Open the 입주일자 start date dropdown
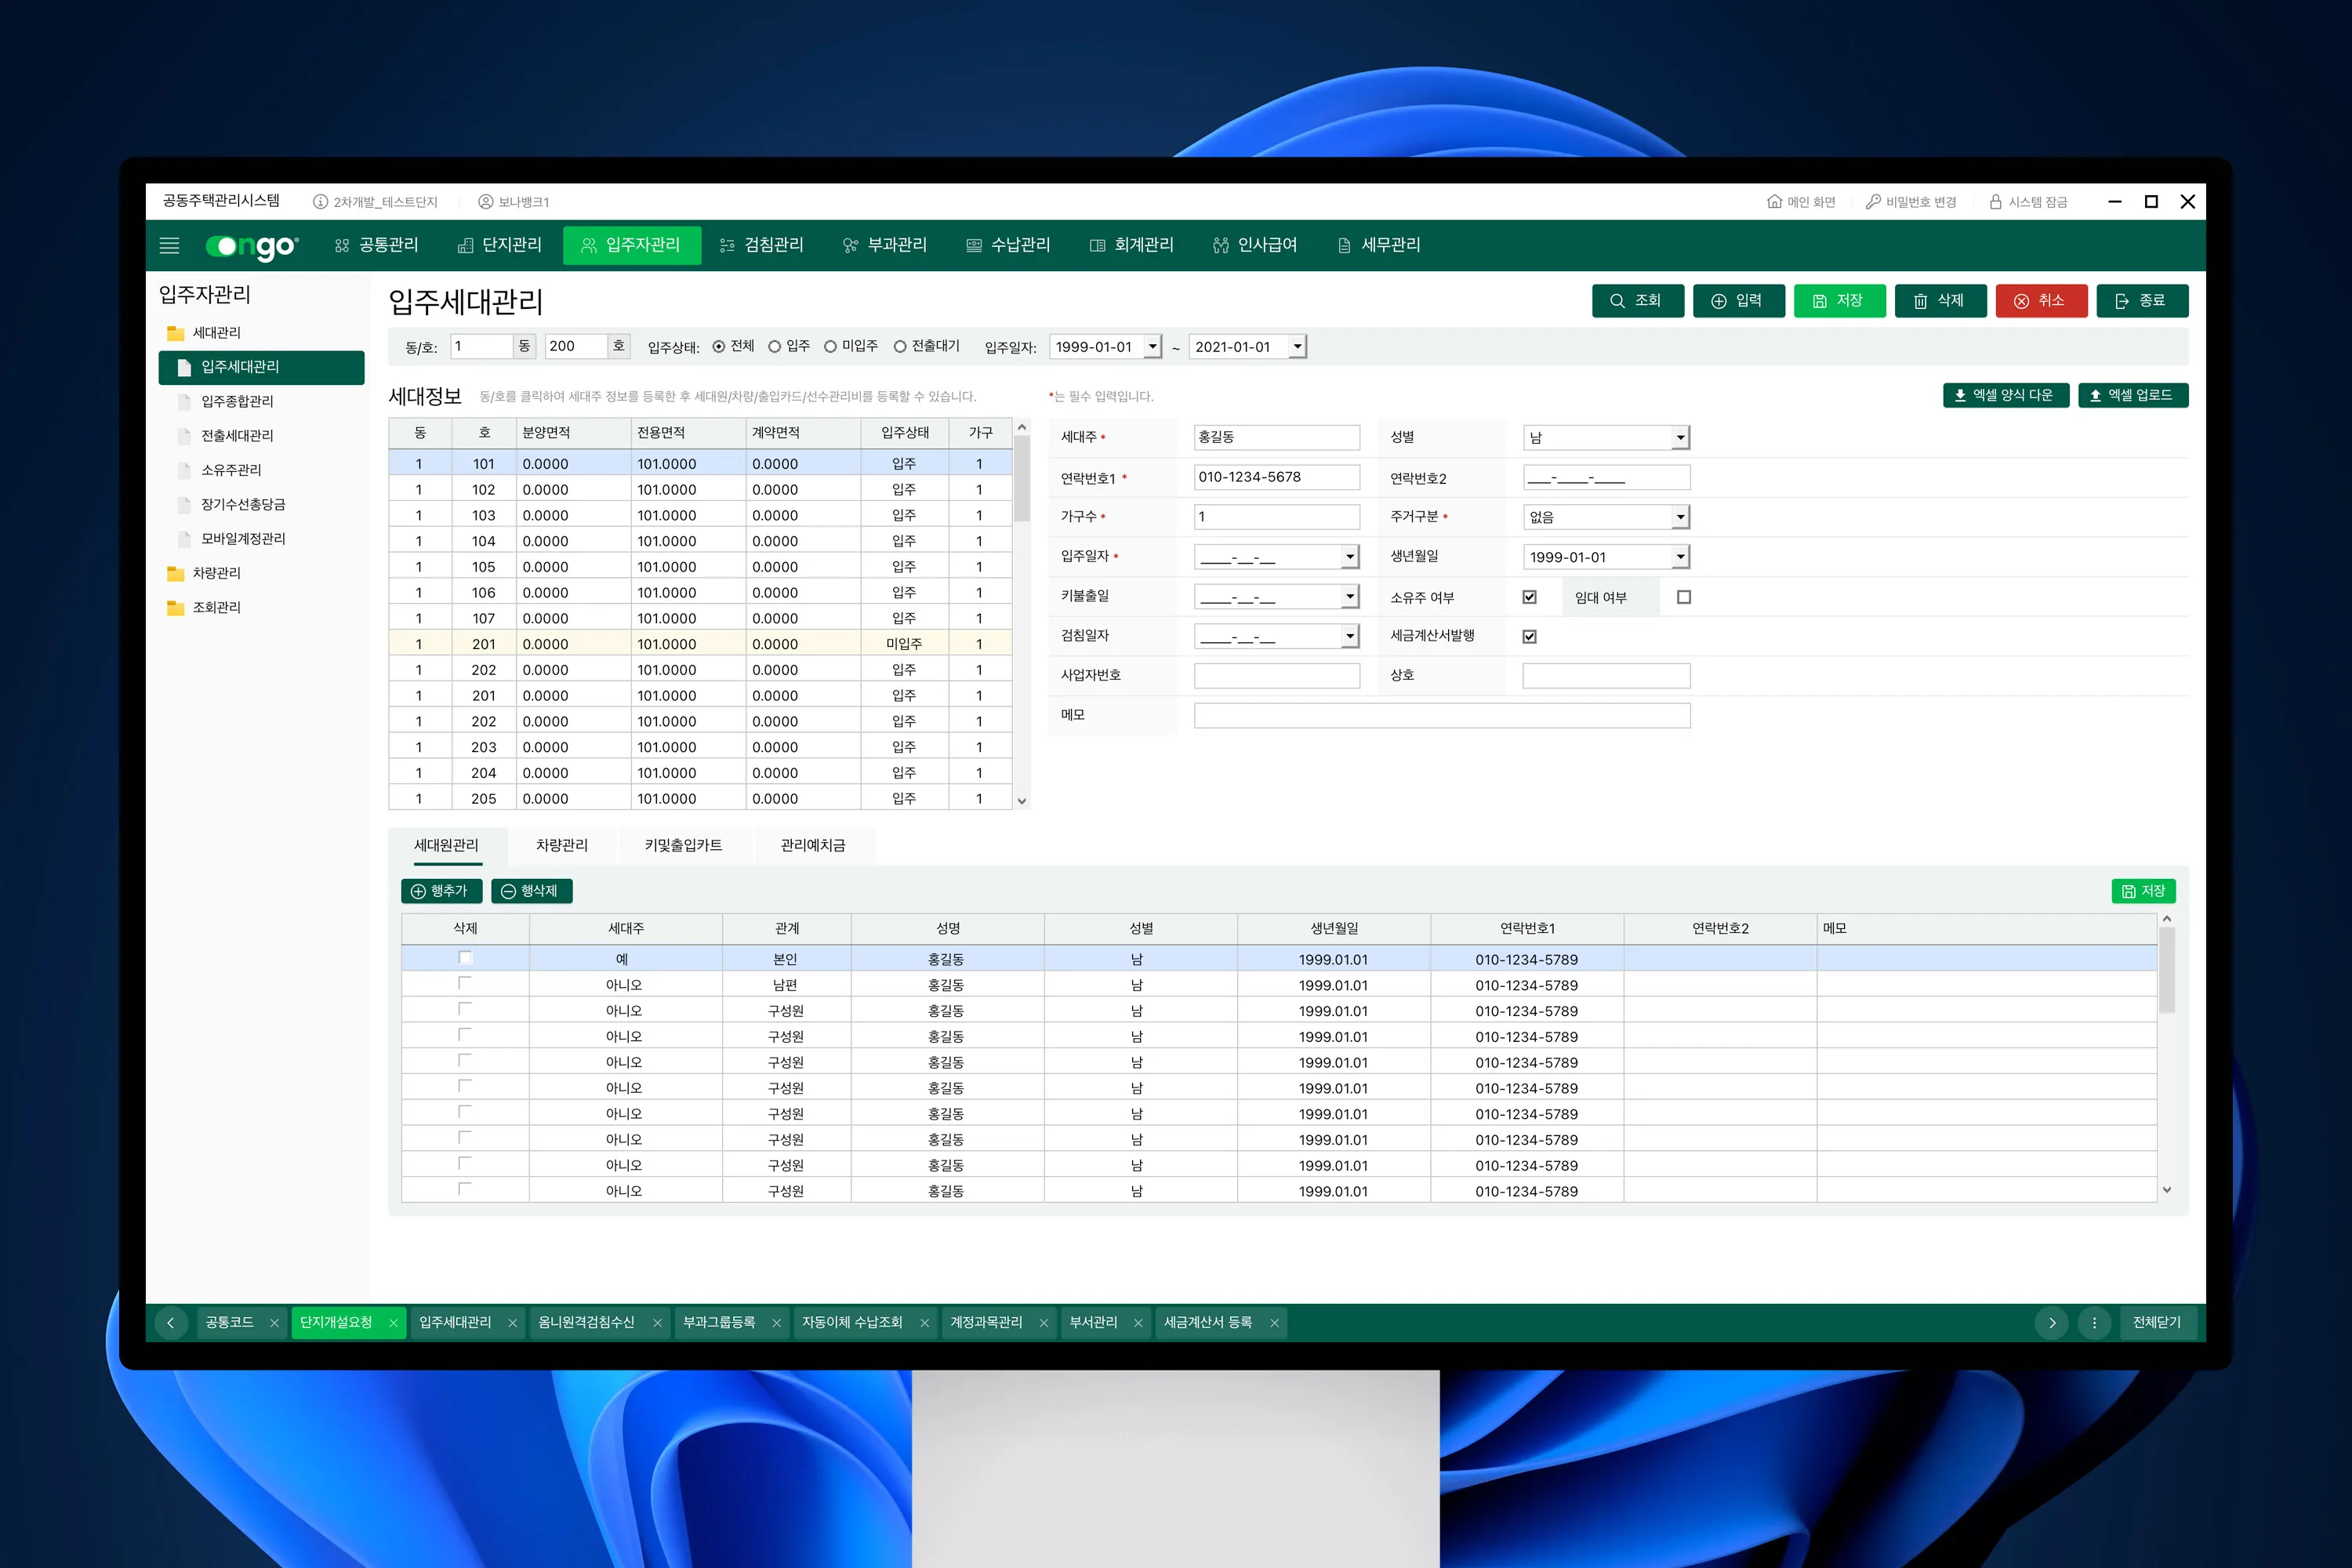This screenshot has width=2352, height=1568. pyautogui.click(x=1152, y=347)
